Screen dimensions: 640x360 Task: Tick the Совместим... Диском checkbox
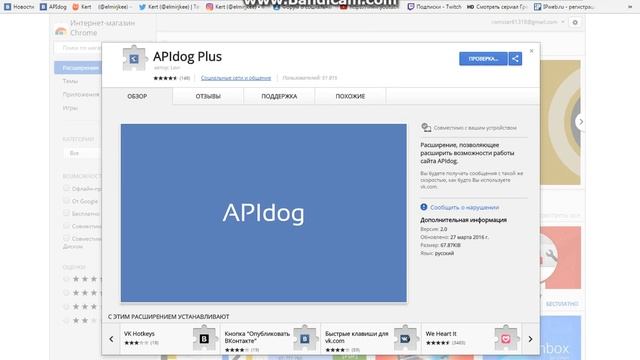[66, 238]
